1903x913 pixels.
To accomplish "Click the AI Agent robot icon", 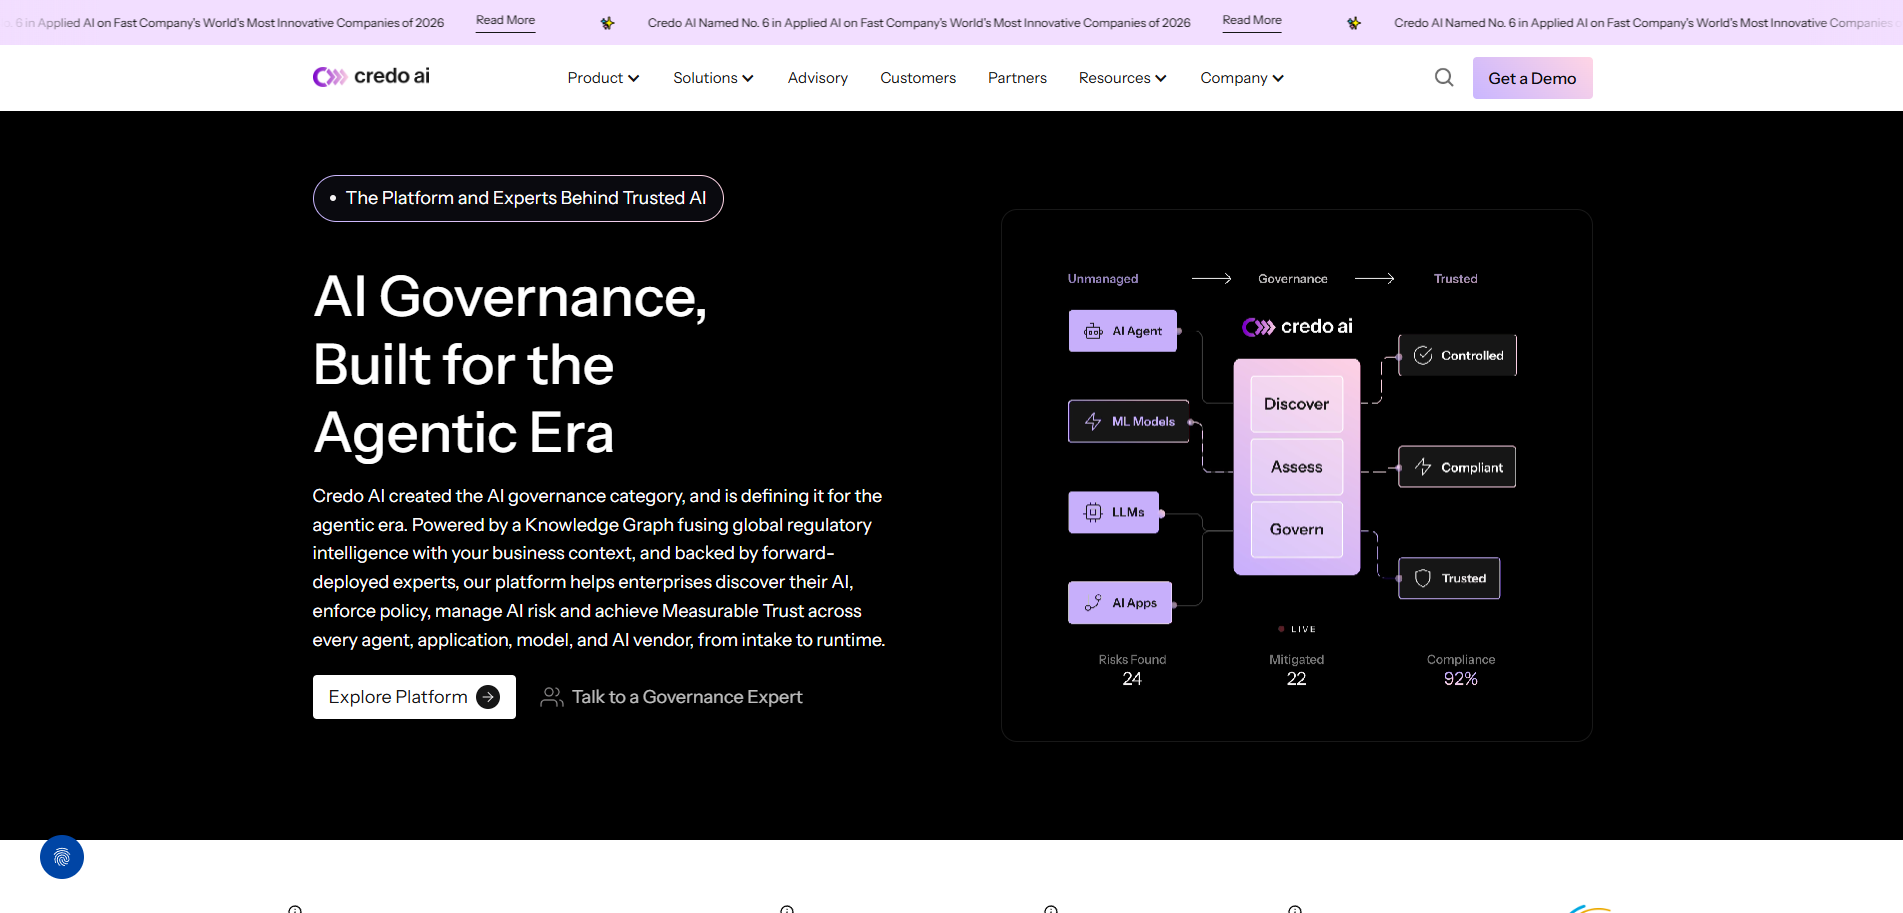I will [x=1093, y=331].
